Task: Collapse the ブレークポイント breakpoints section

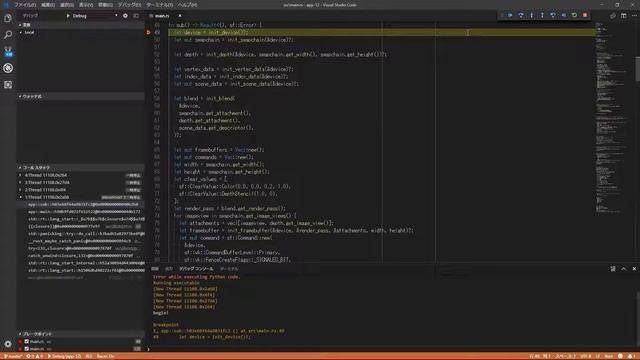Action: (x=80, y=334)
